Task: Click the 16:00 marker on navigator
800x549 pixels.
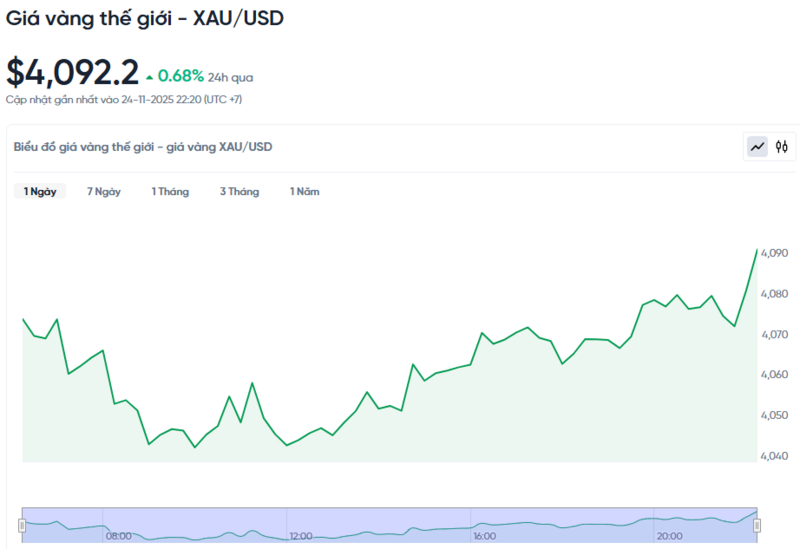Action: pos(485,536)
